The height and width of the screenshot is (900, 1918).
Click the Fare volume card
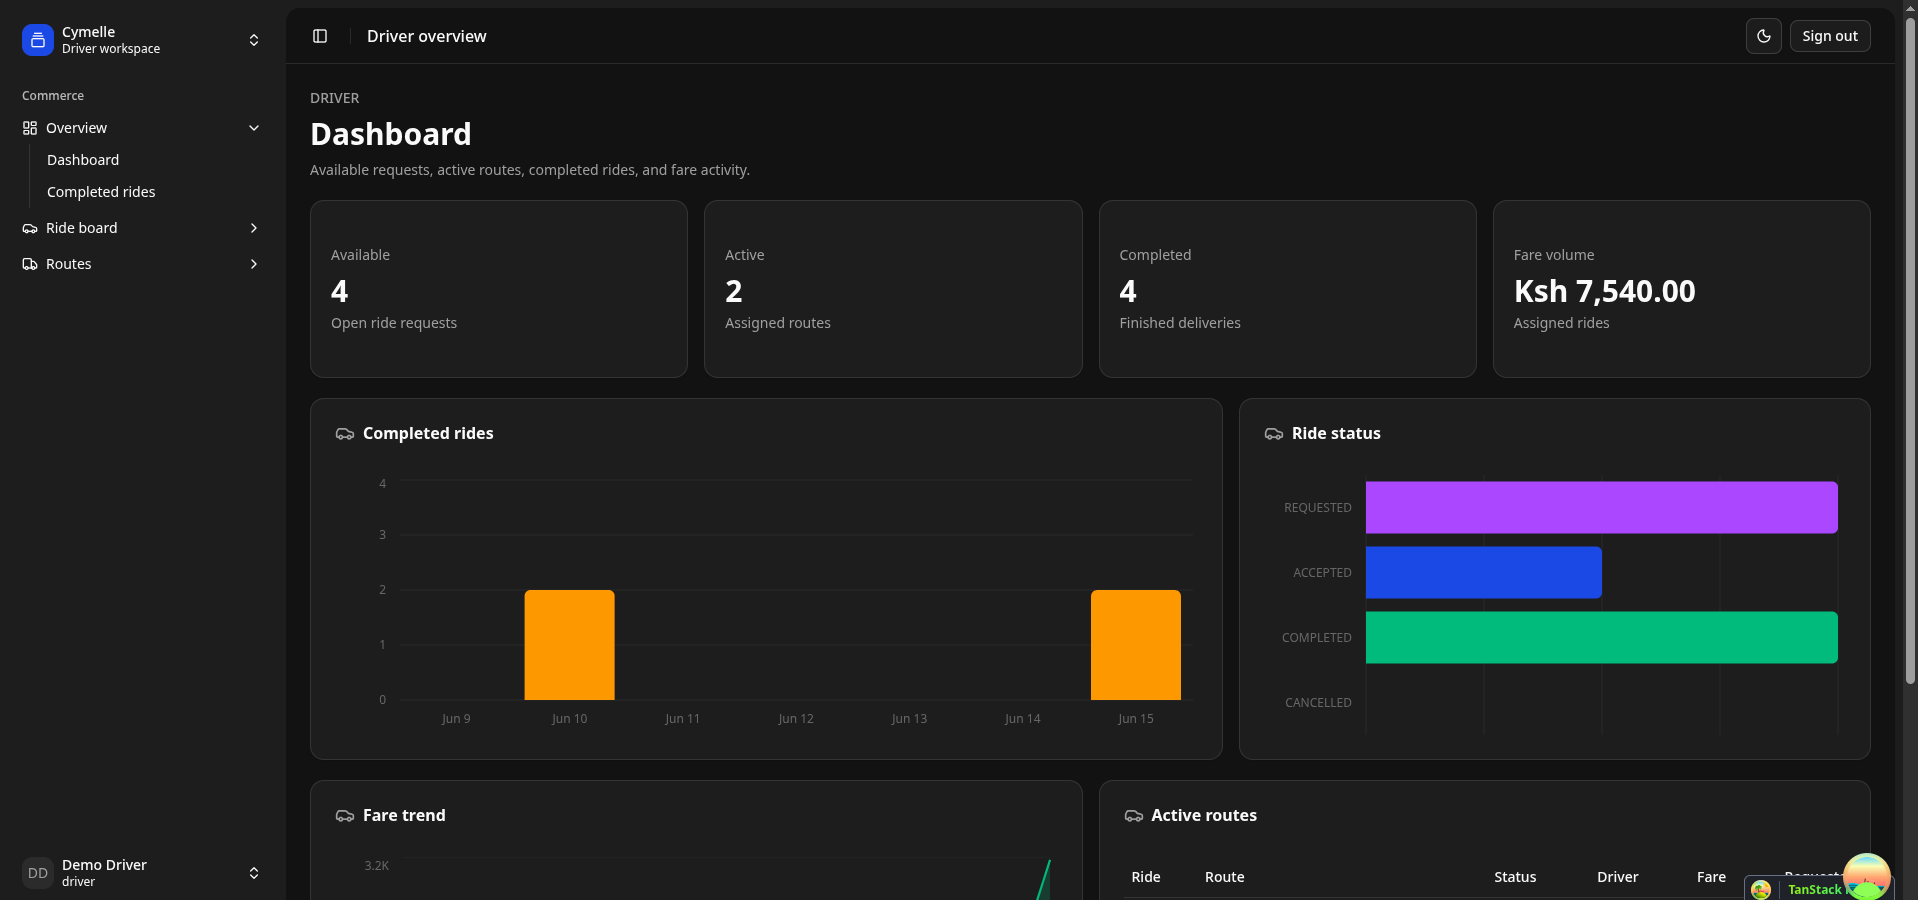(1682, 289)
